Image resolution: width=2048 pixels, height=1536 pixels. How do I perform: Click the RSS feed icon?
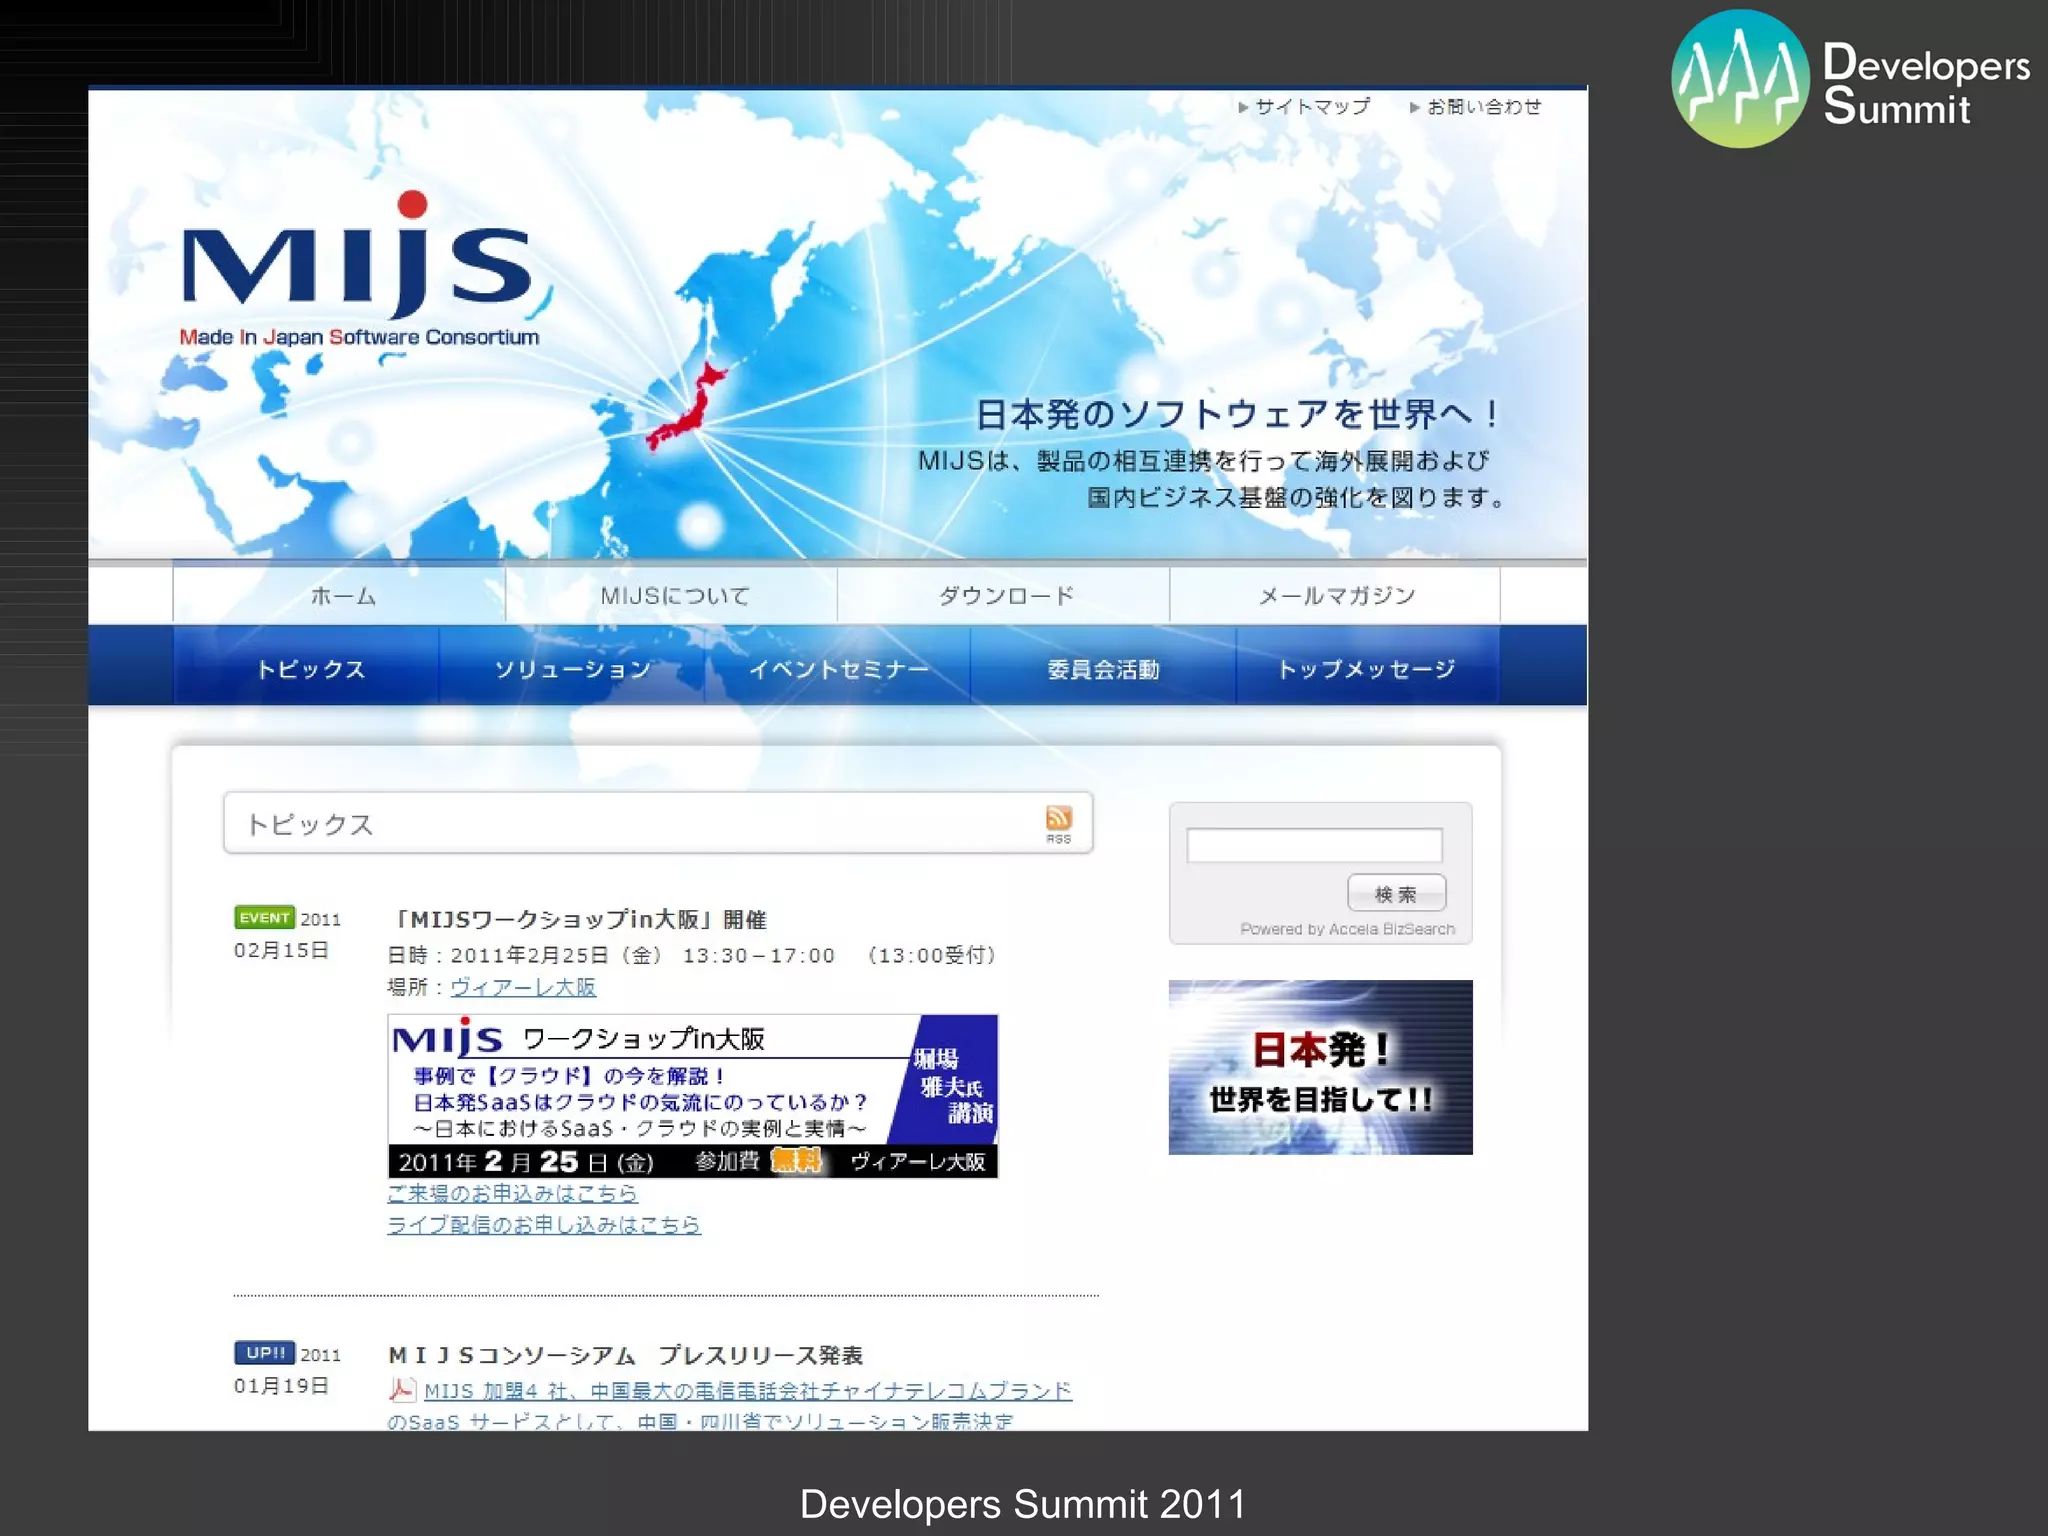pyautogui.click(x=1058, y=819)
